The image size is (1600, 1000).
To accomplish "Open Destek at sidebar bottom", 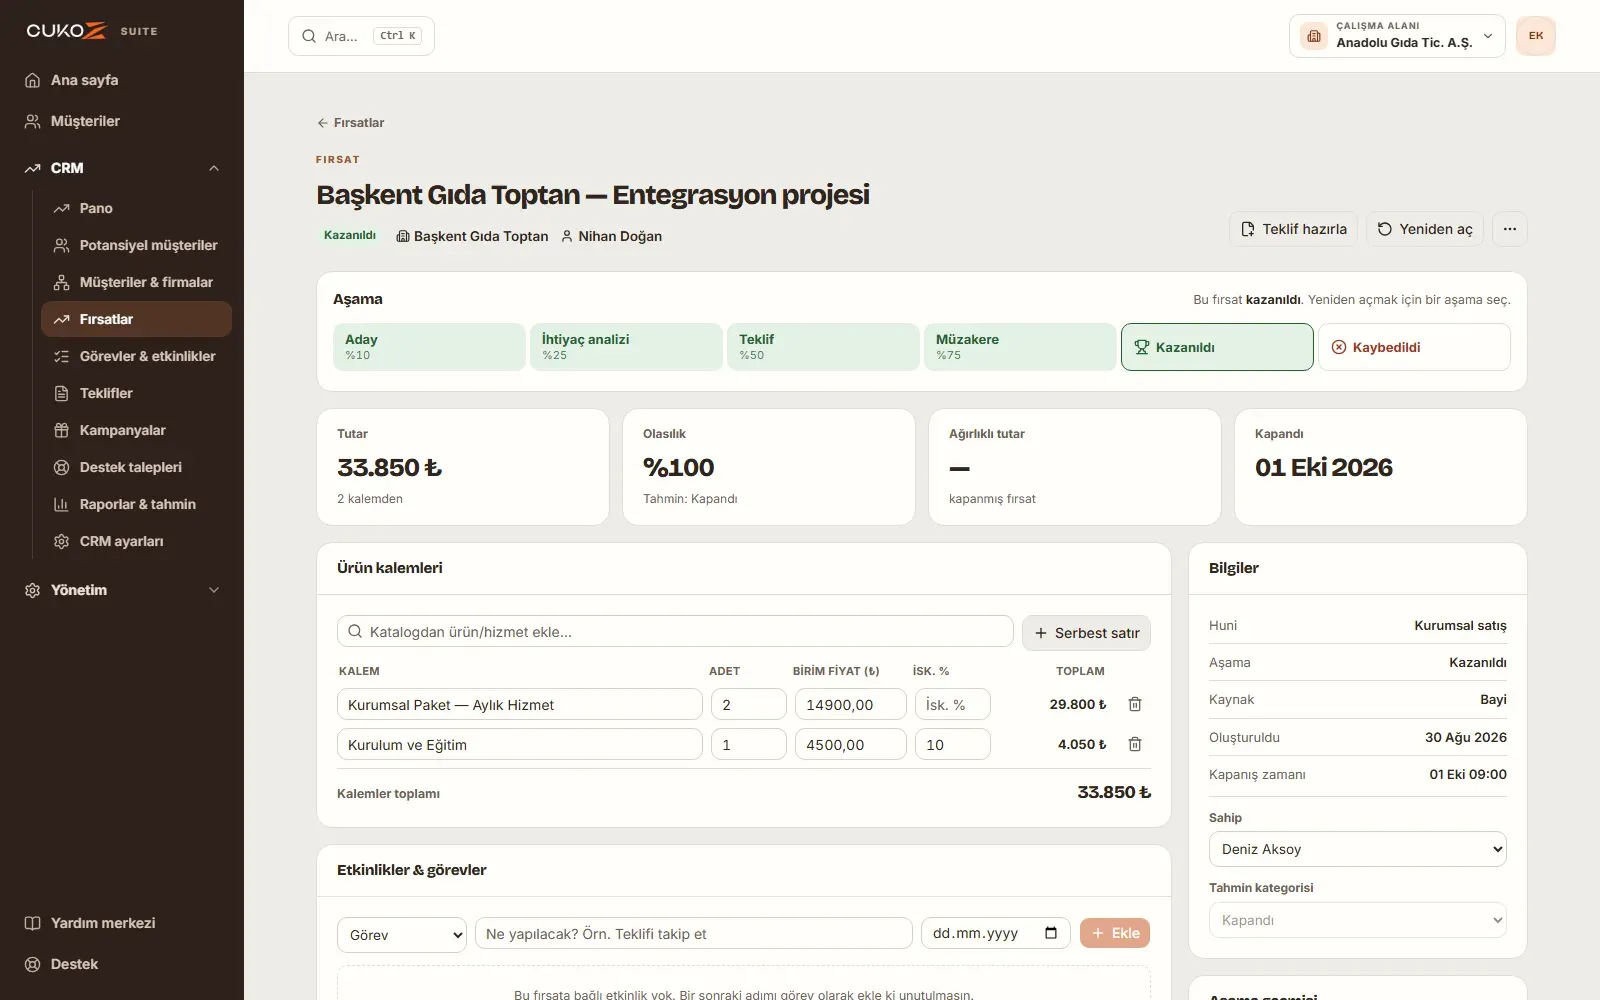I will pyautogui.click(x=122, y=964).
